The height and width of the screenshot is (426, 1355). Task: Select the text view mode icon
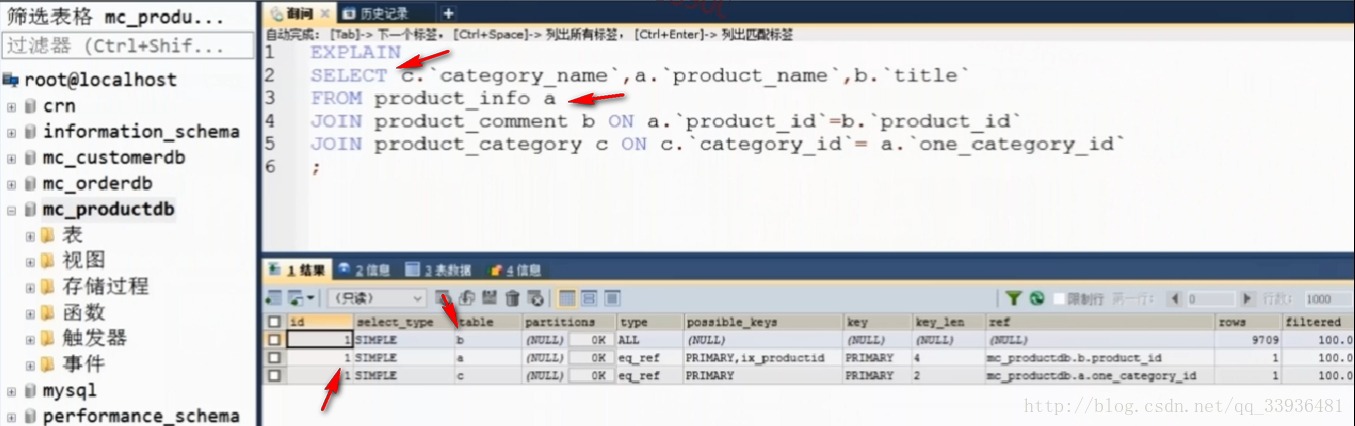tap(612, 298)
